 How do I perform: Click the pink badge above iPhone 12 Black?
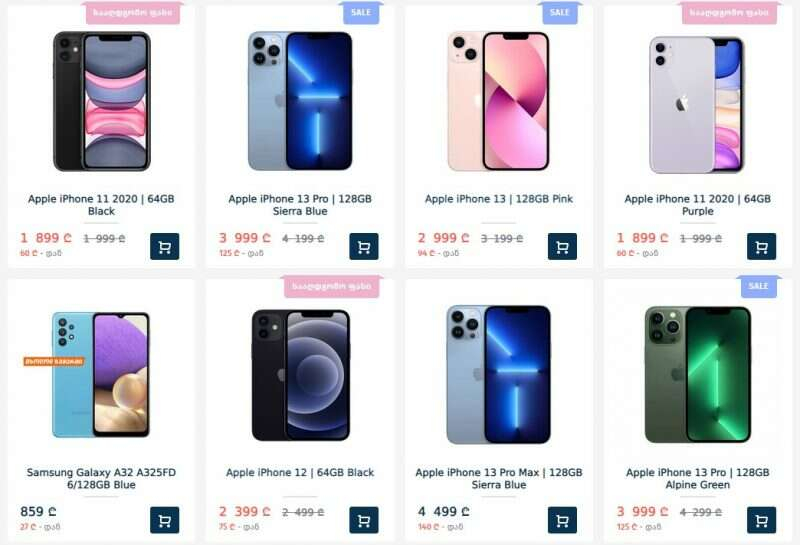332,286
